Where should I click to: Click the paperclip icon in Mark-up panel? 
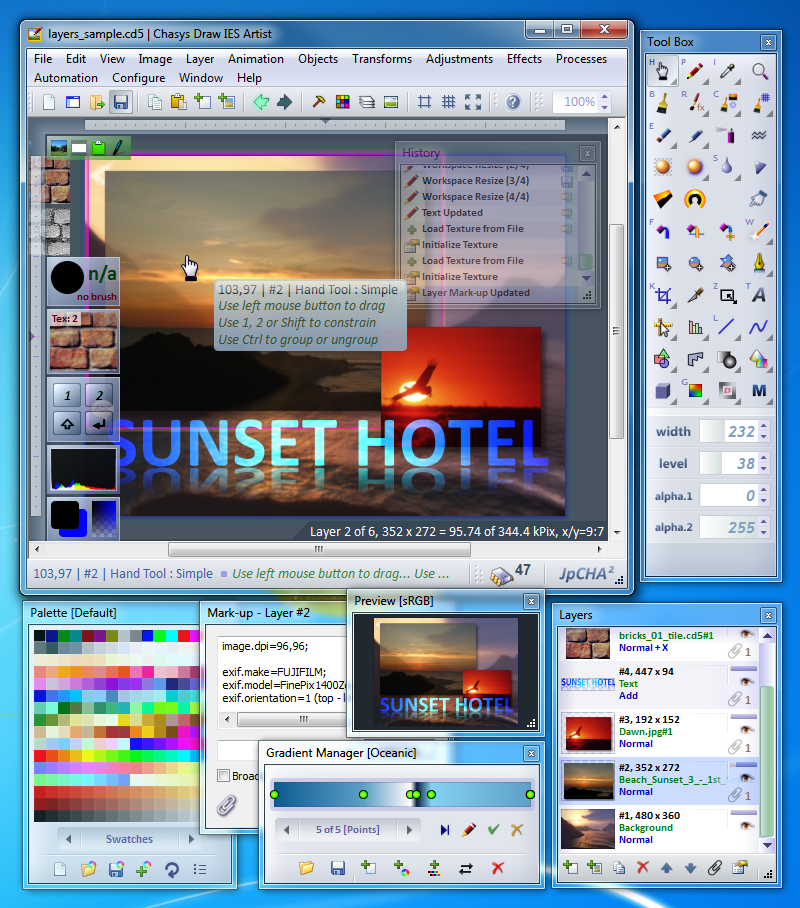click(226, 805)
